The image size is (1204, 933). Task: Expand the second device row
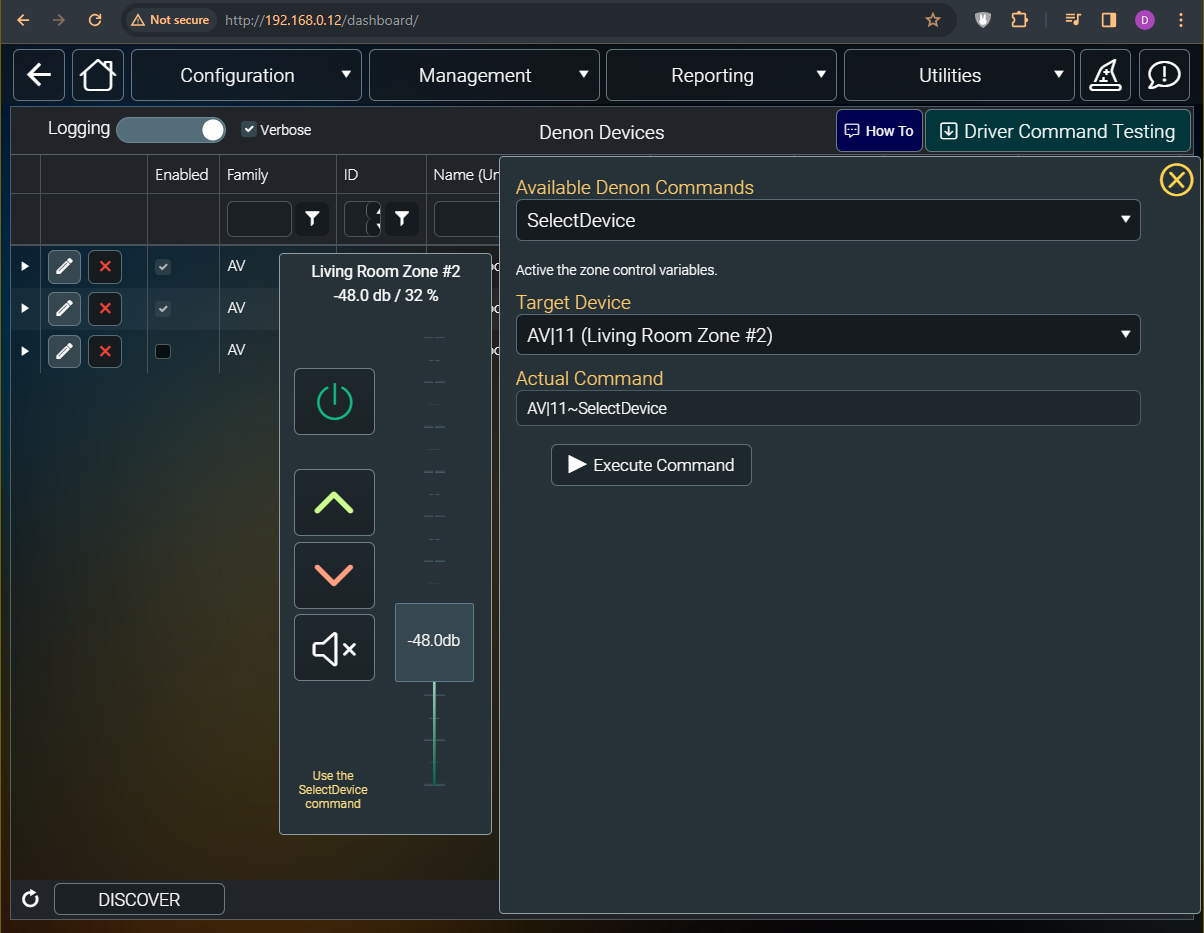tap(25, 308)
